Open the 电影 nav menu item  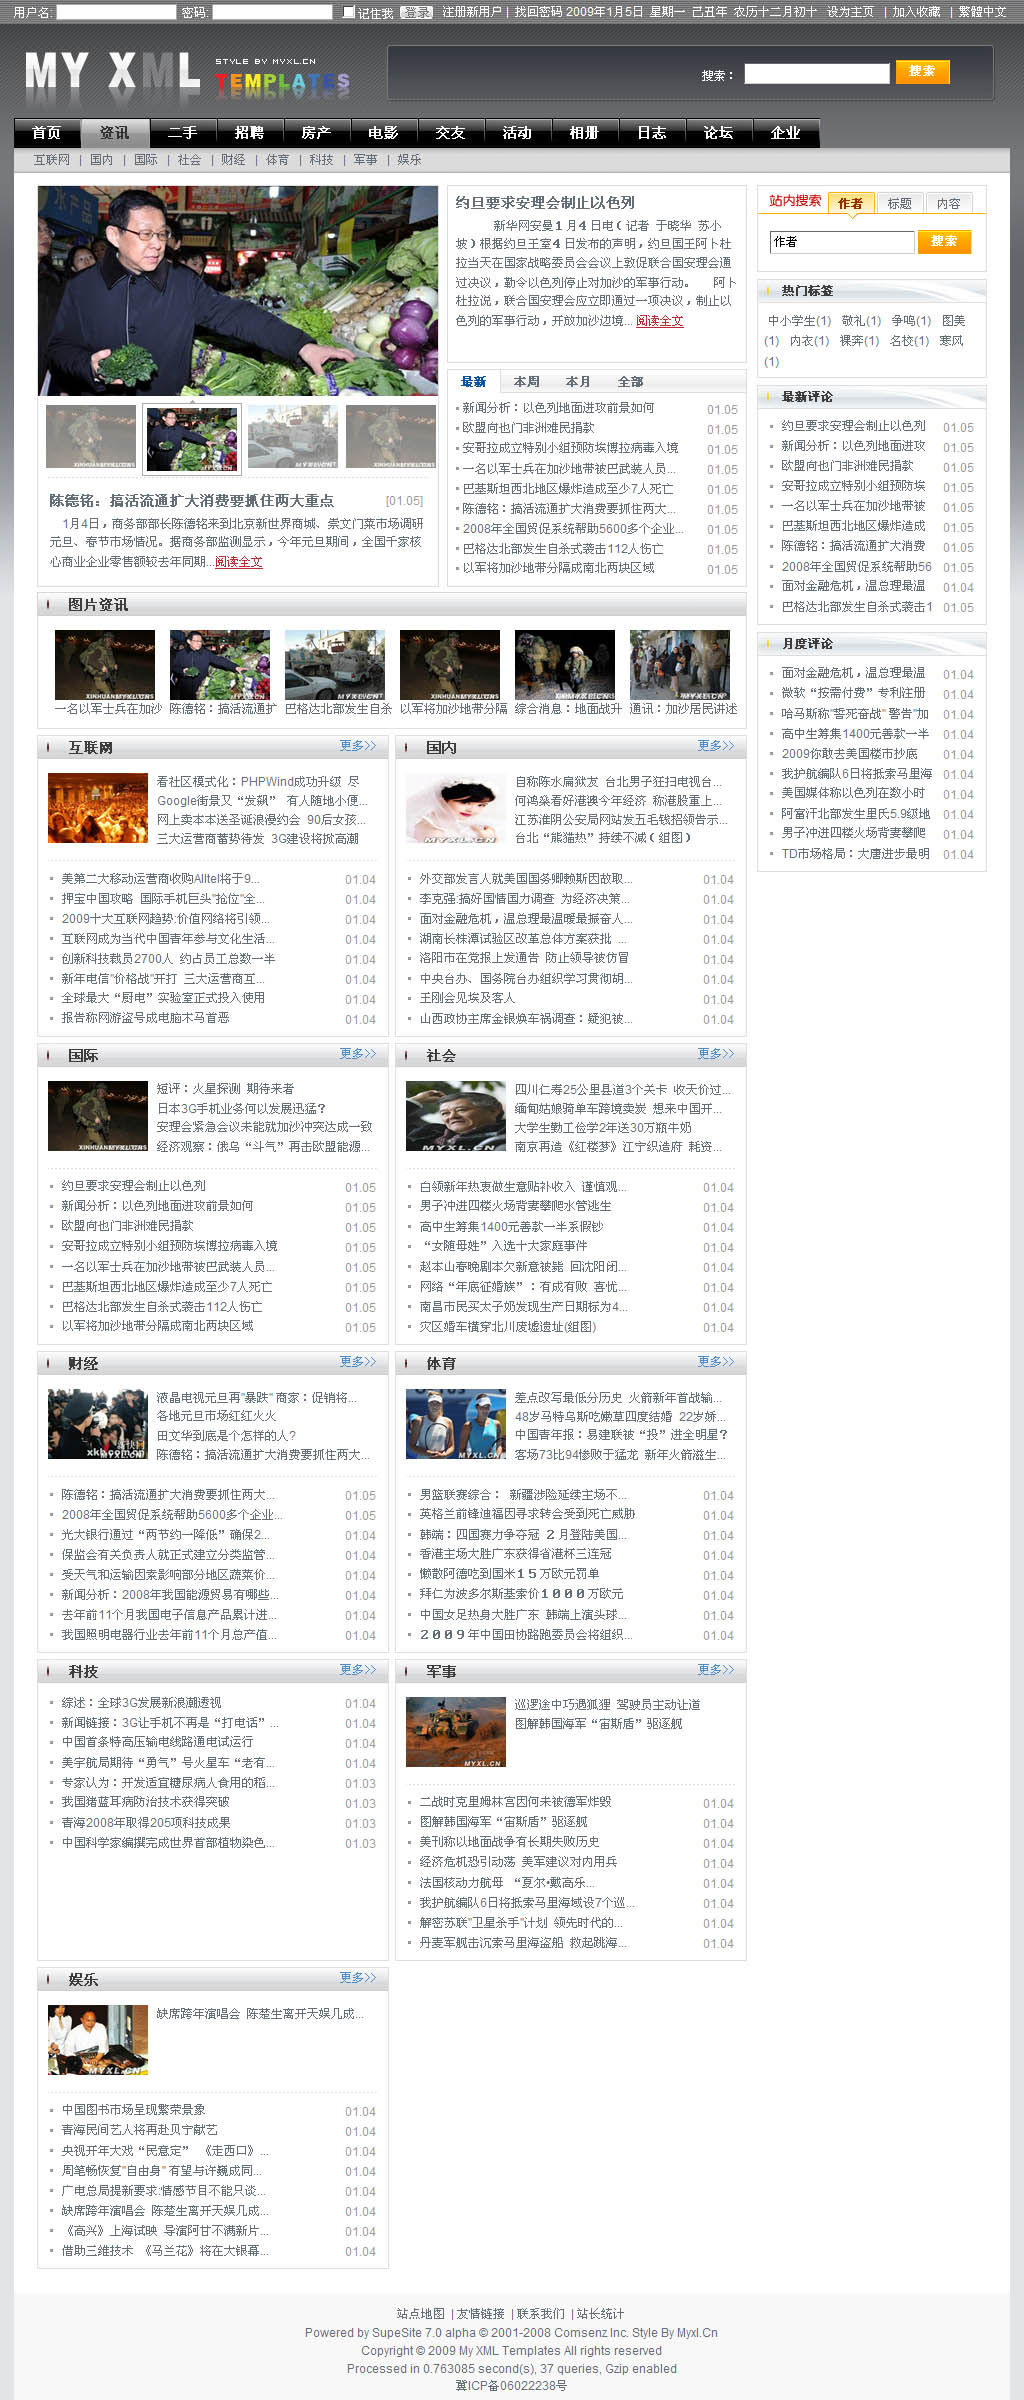tap(383, 133)
